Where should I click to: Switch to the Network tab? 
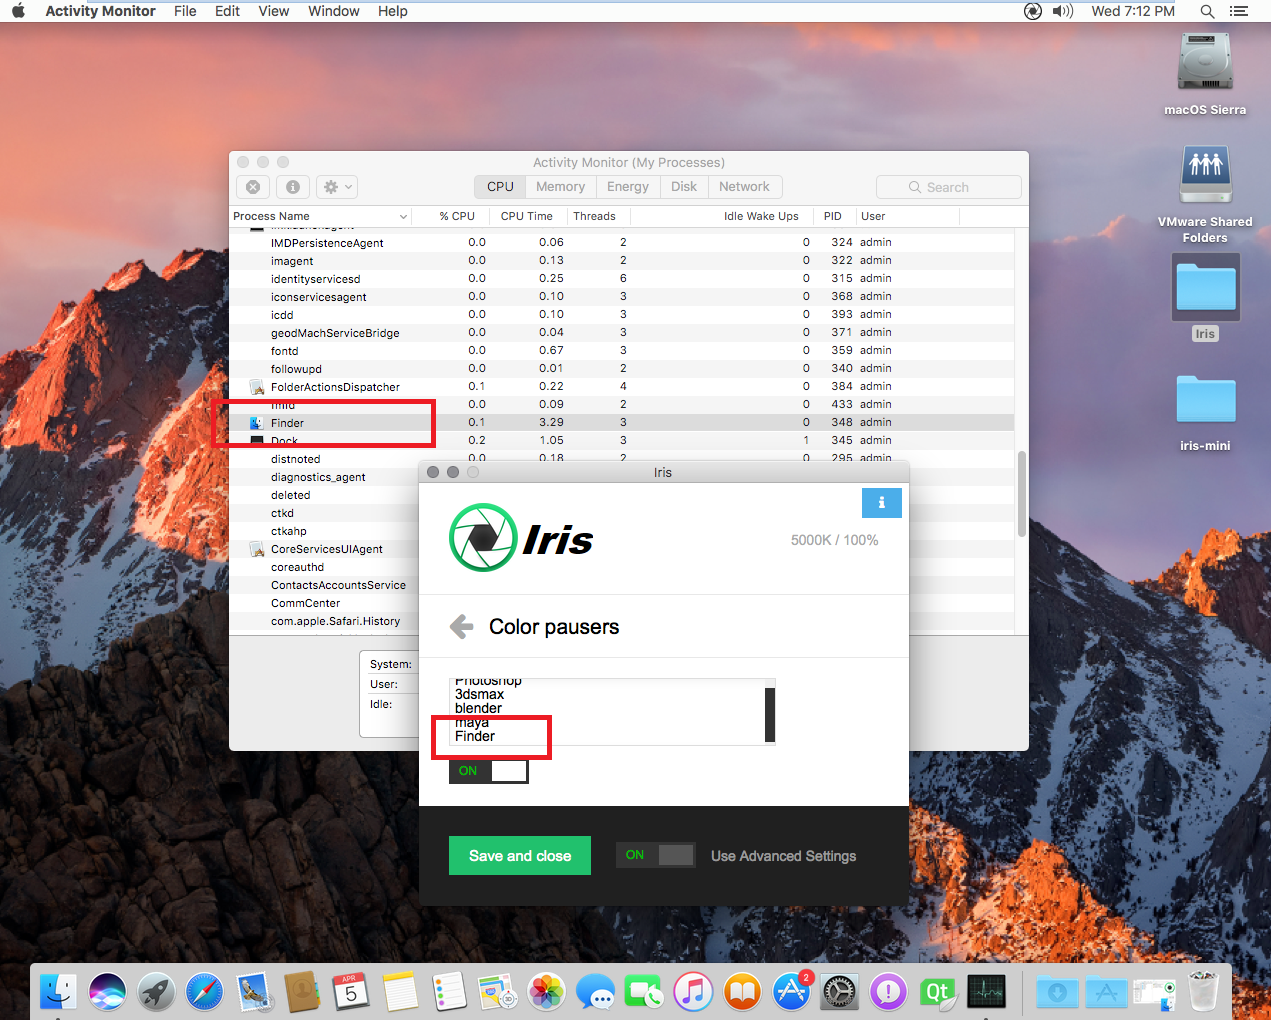point(744,187)
